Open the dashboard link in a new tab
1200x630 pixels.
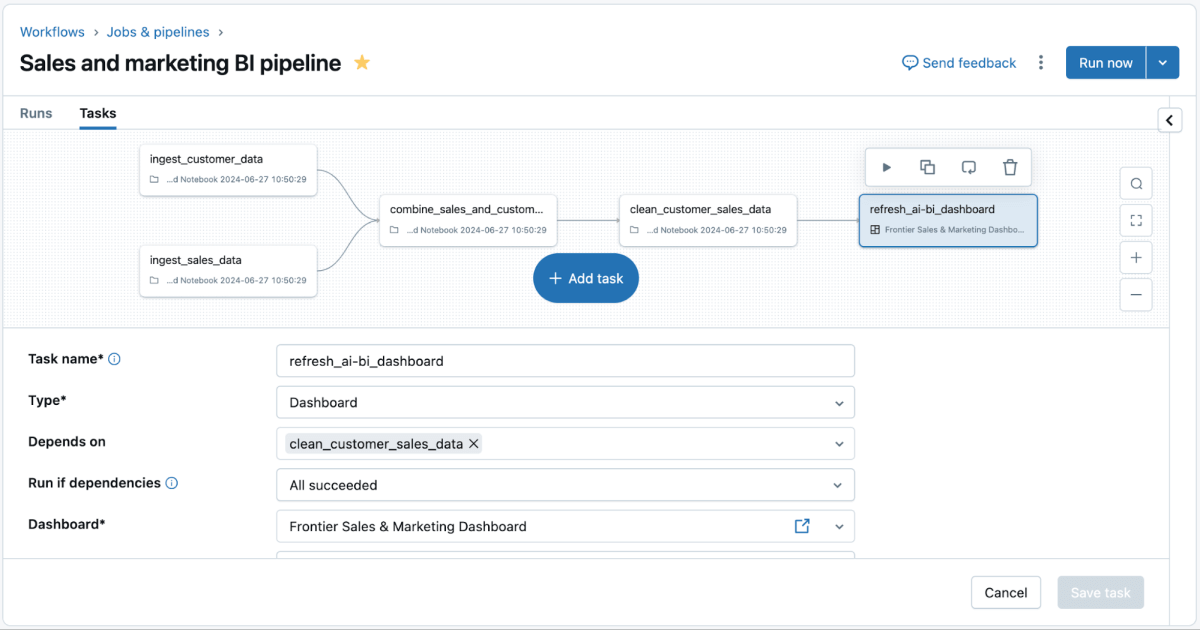tap(802, 525)
